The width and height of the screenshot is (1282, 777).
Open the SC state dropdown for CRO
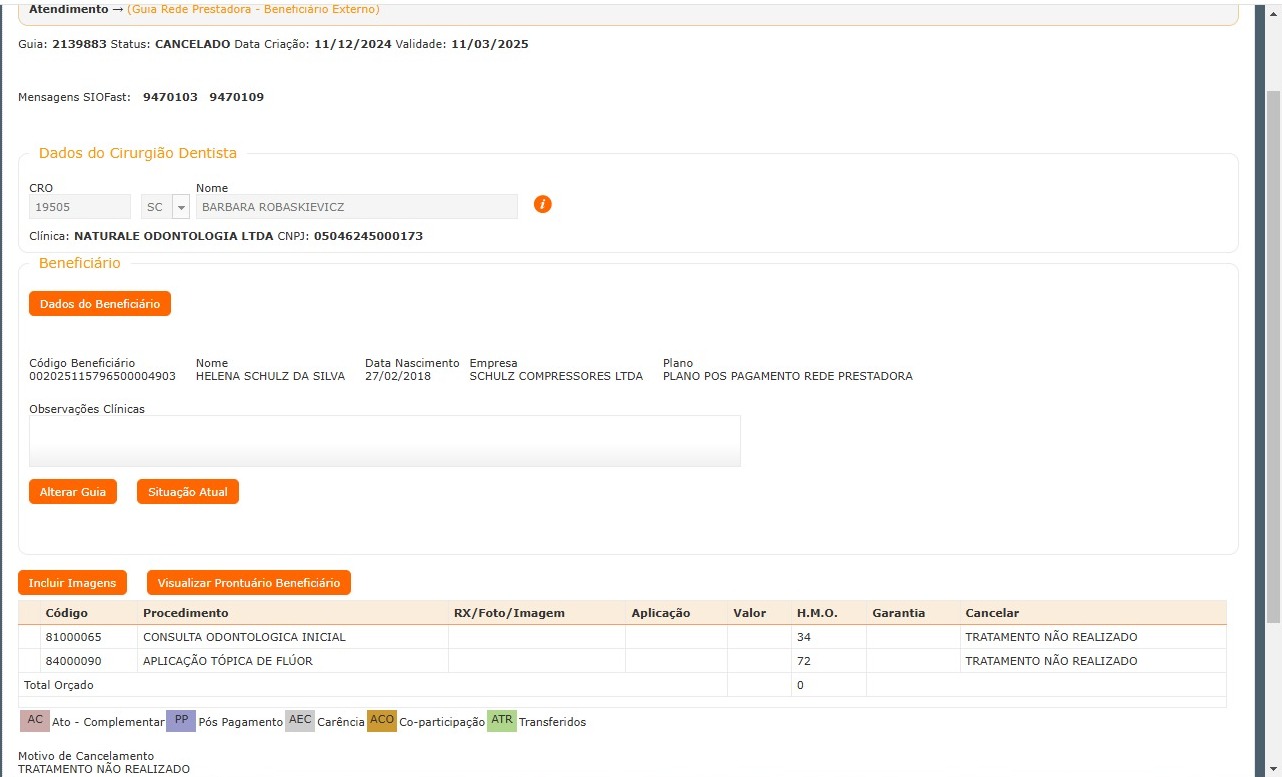(181, 207)
